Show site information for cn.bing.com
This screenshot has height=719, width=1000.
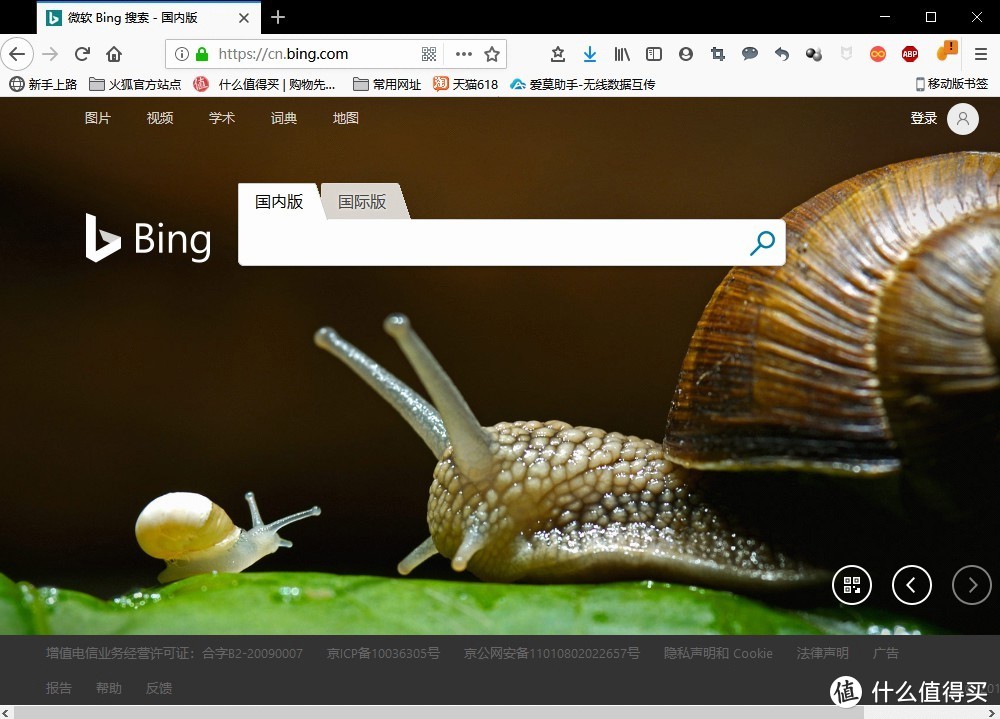(182, 54)
